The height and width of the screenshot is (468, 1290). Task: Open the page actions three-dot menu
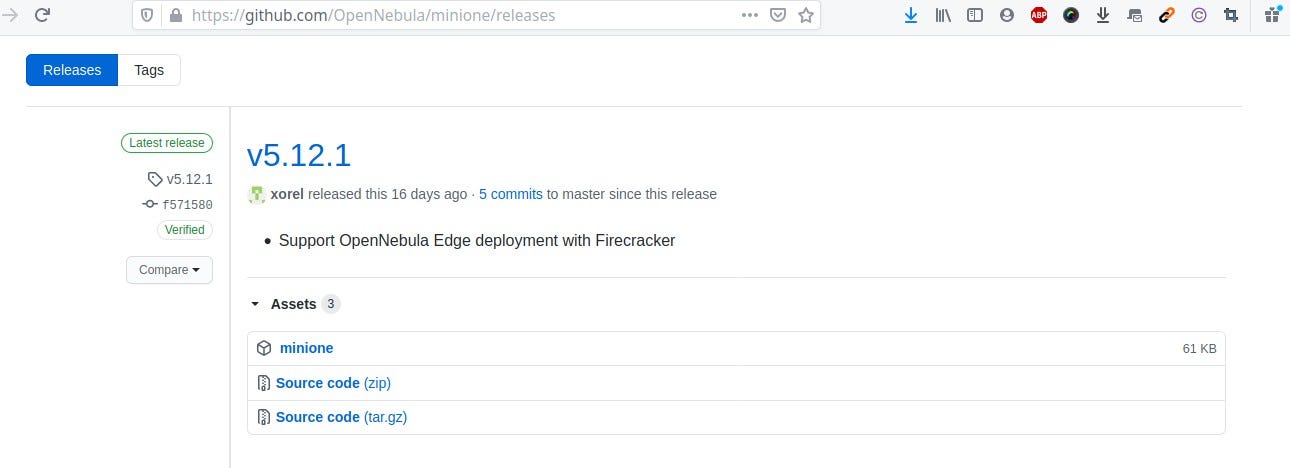(x=750, y=15)
